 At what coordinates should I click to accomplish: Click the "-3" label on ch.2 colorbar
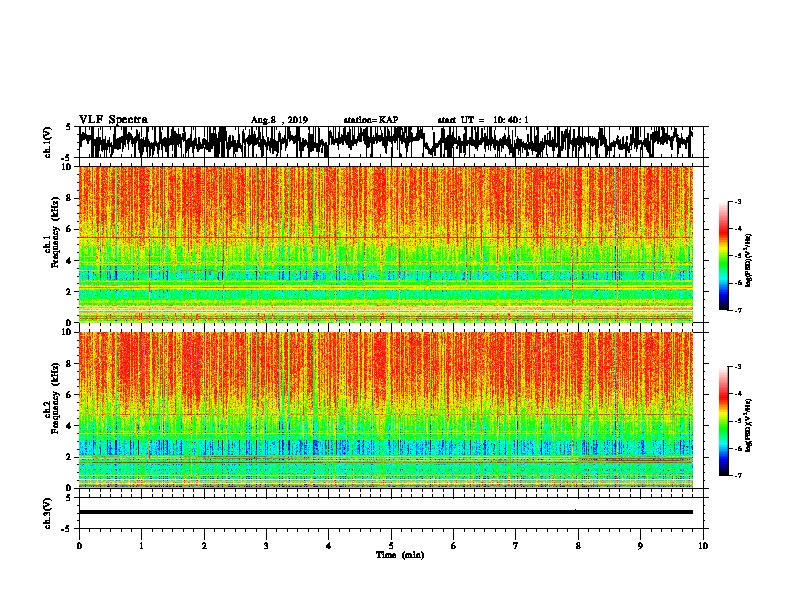[738, 367]
